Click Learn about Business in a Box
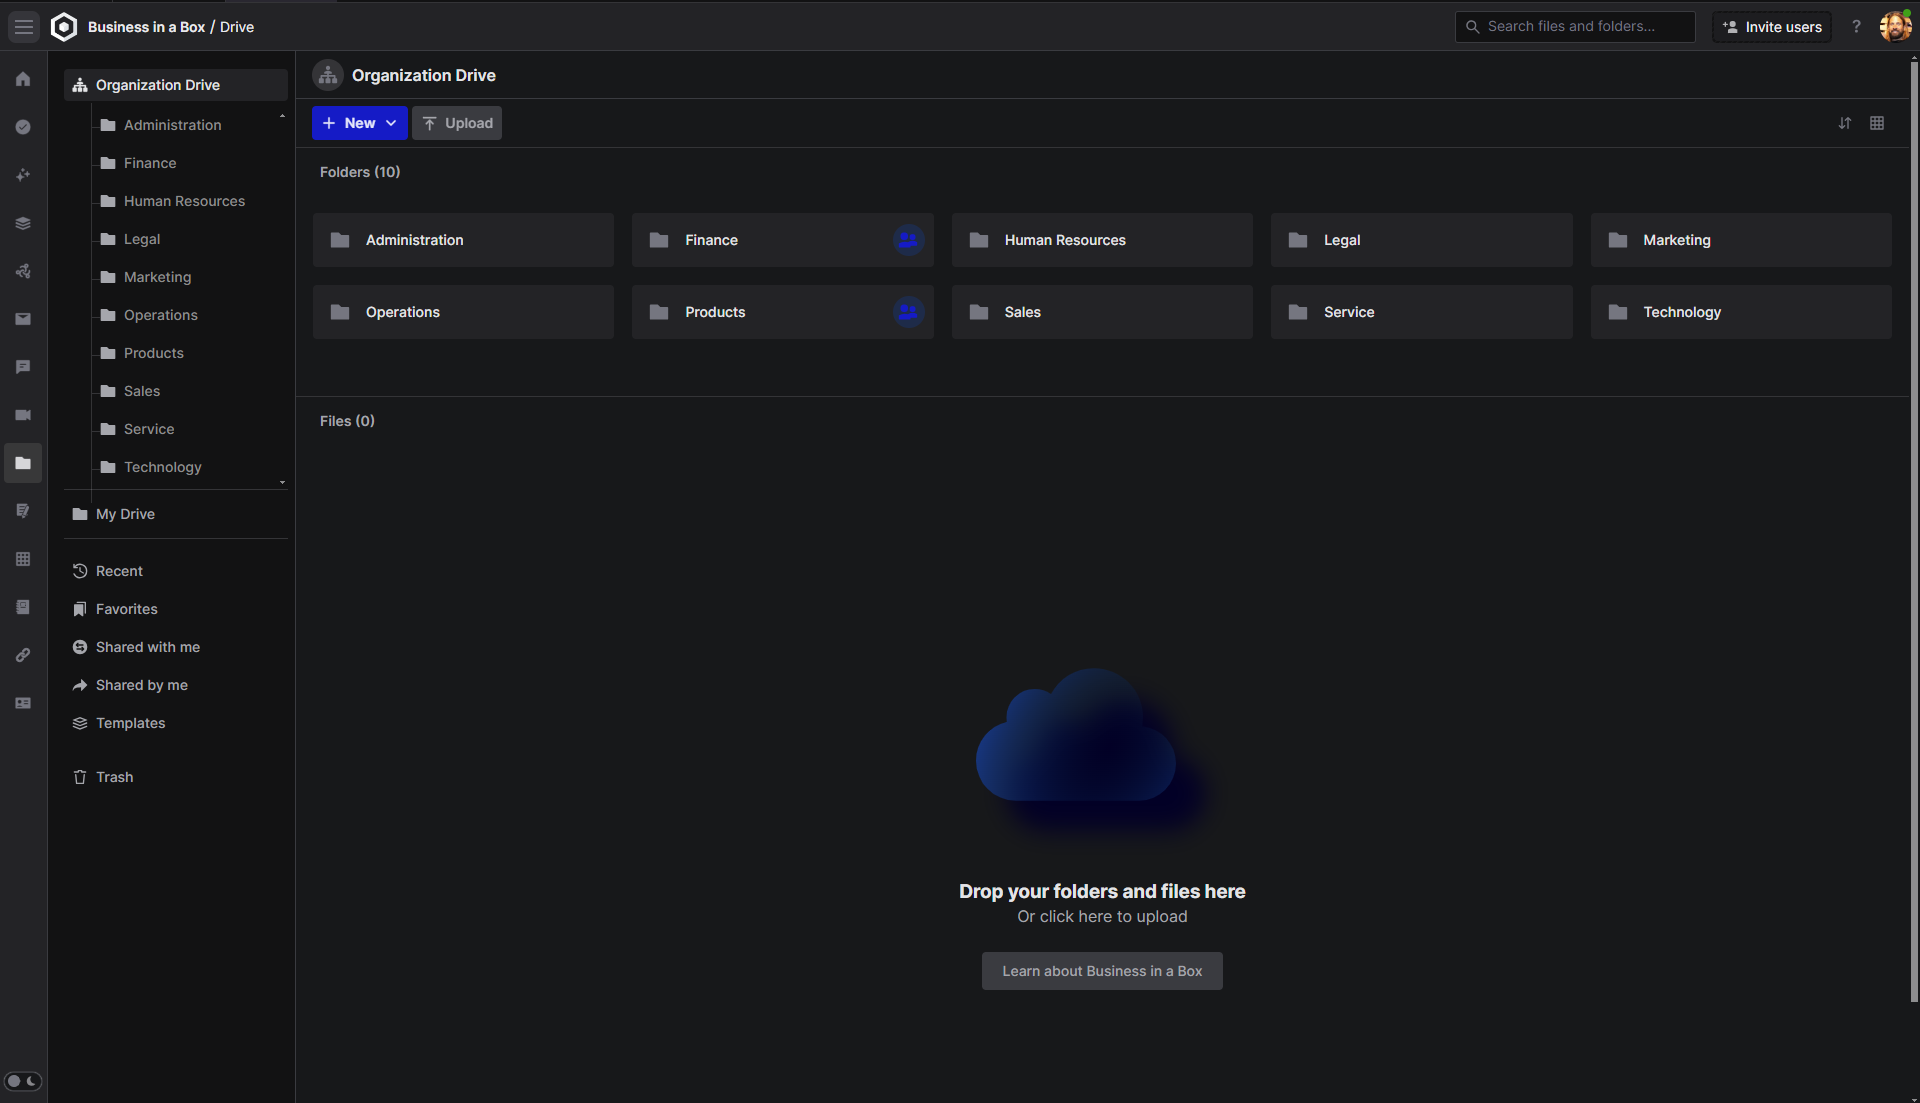This screenshot has height=1103, width=1920. 1102,971
